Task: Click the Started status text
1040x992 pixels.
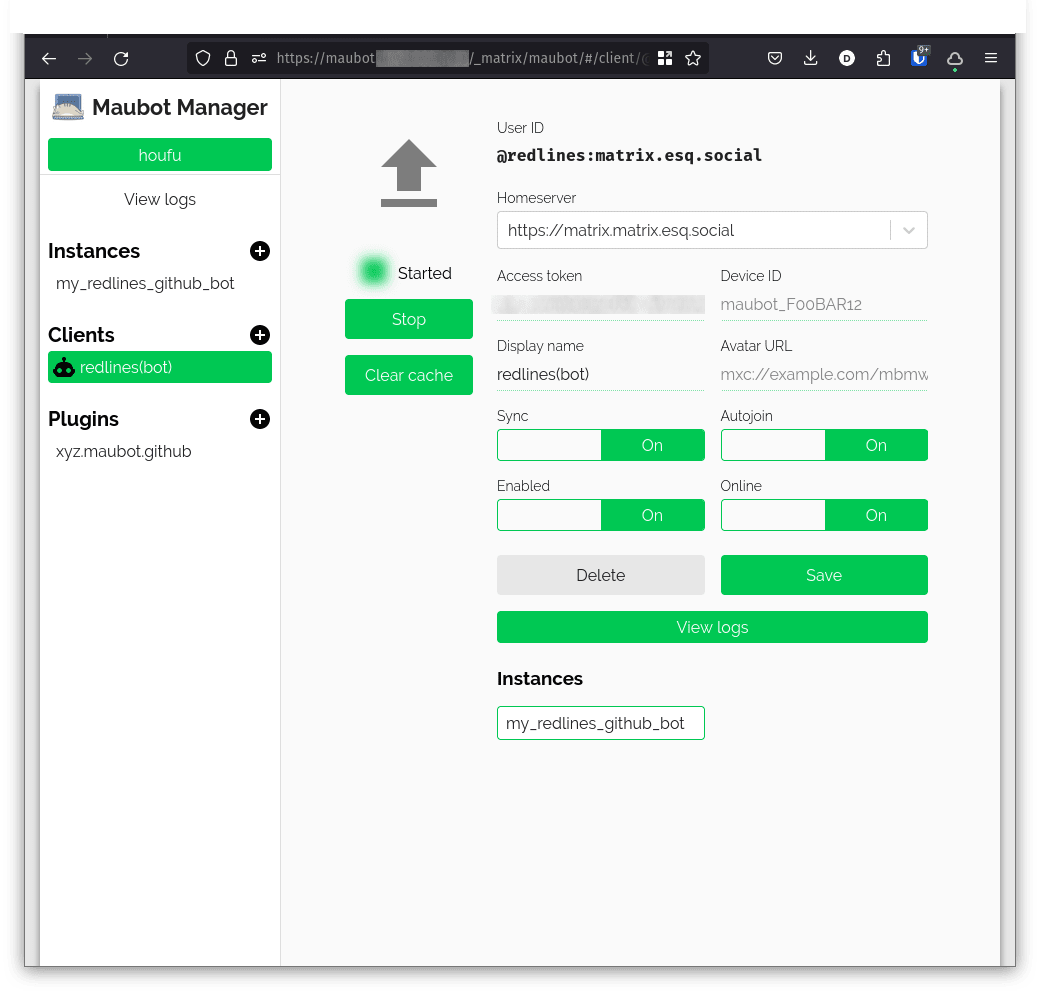Action: [424, 273]
